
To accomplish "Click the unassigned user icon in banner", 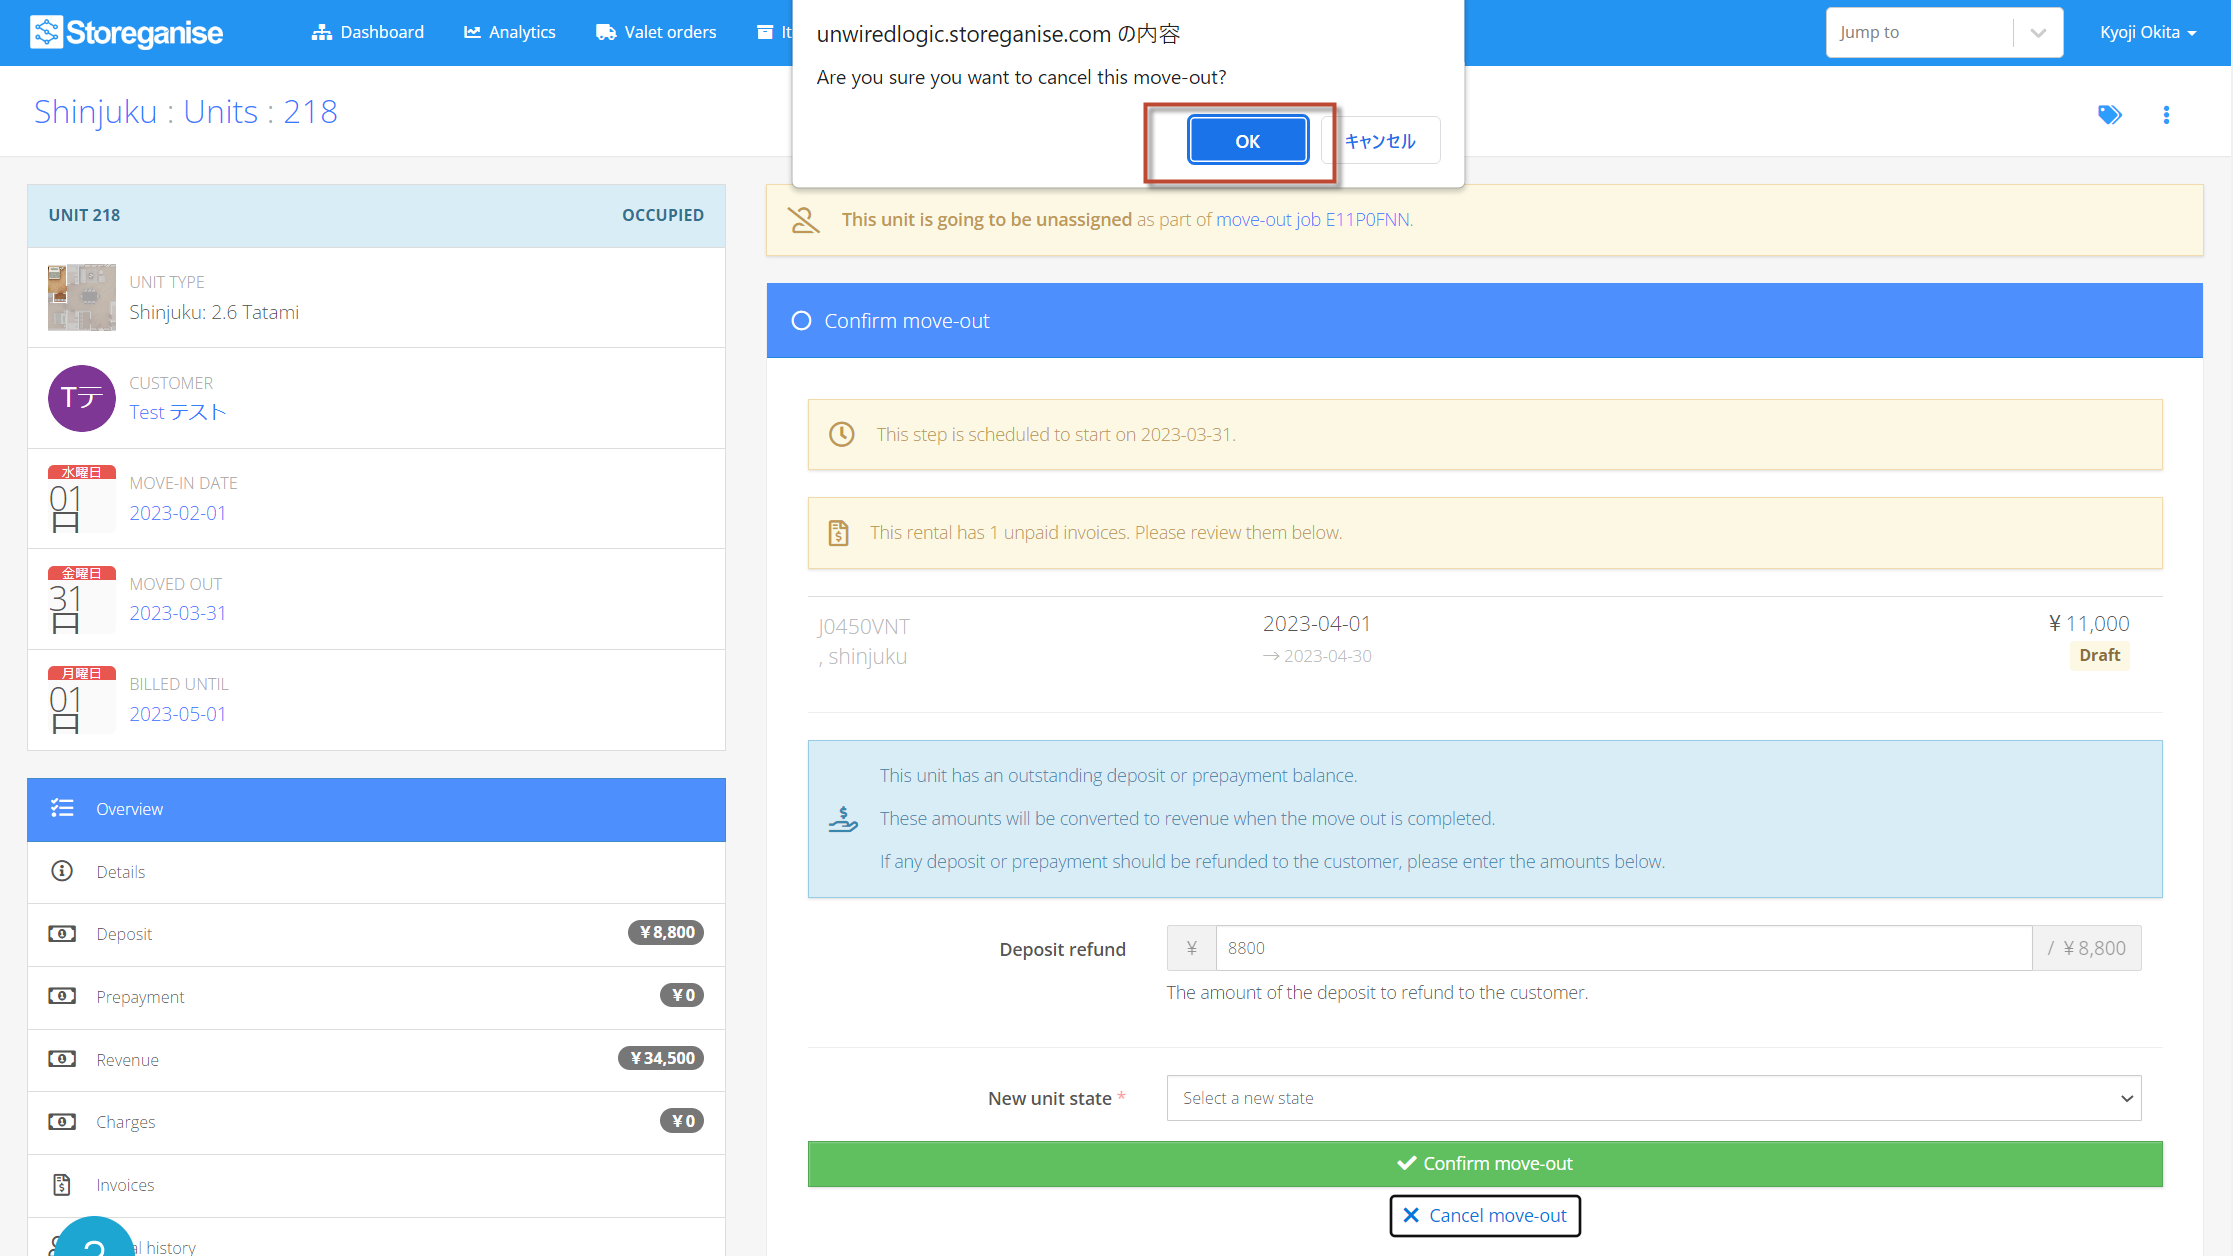I will point(803,219).
